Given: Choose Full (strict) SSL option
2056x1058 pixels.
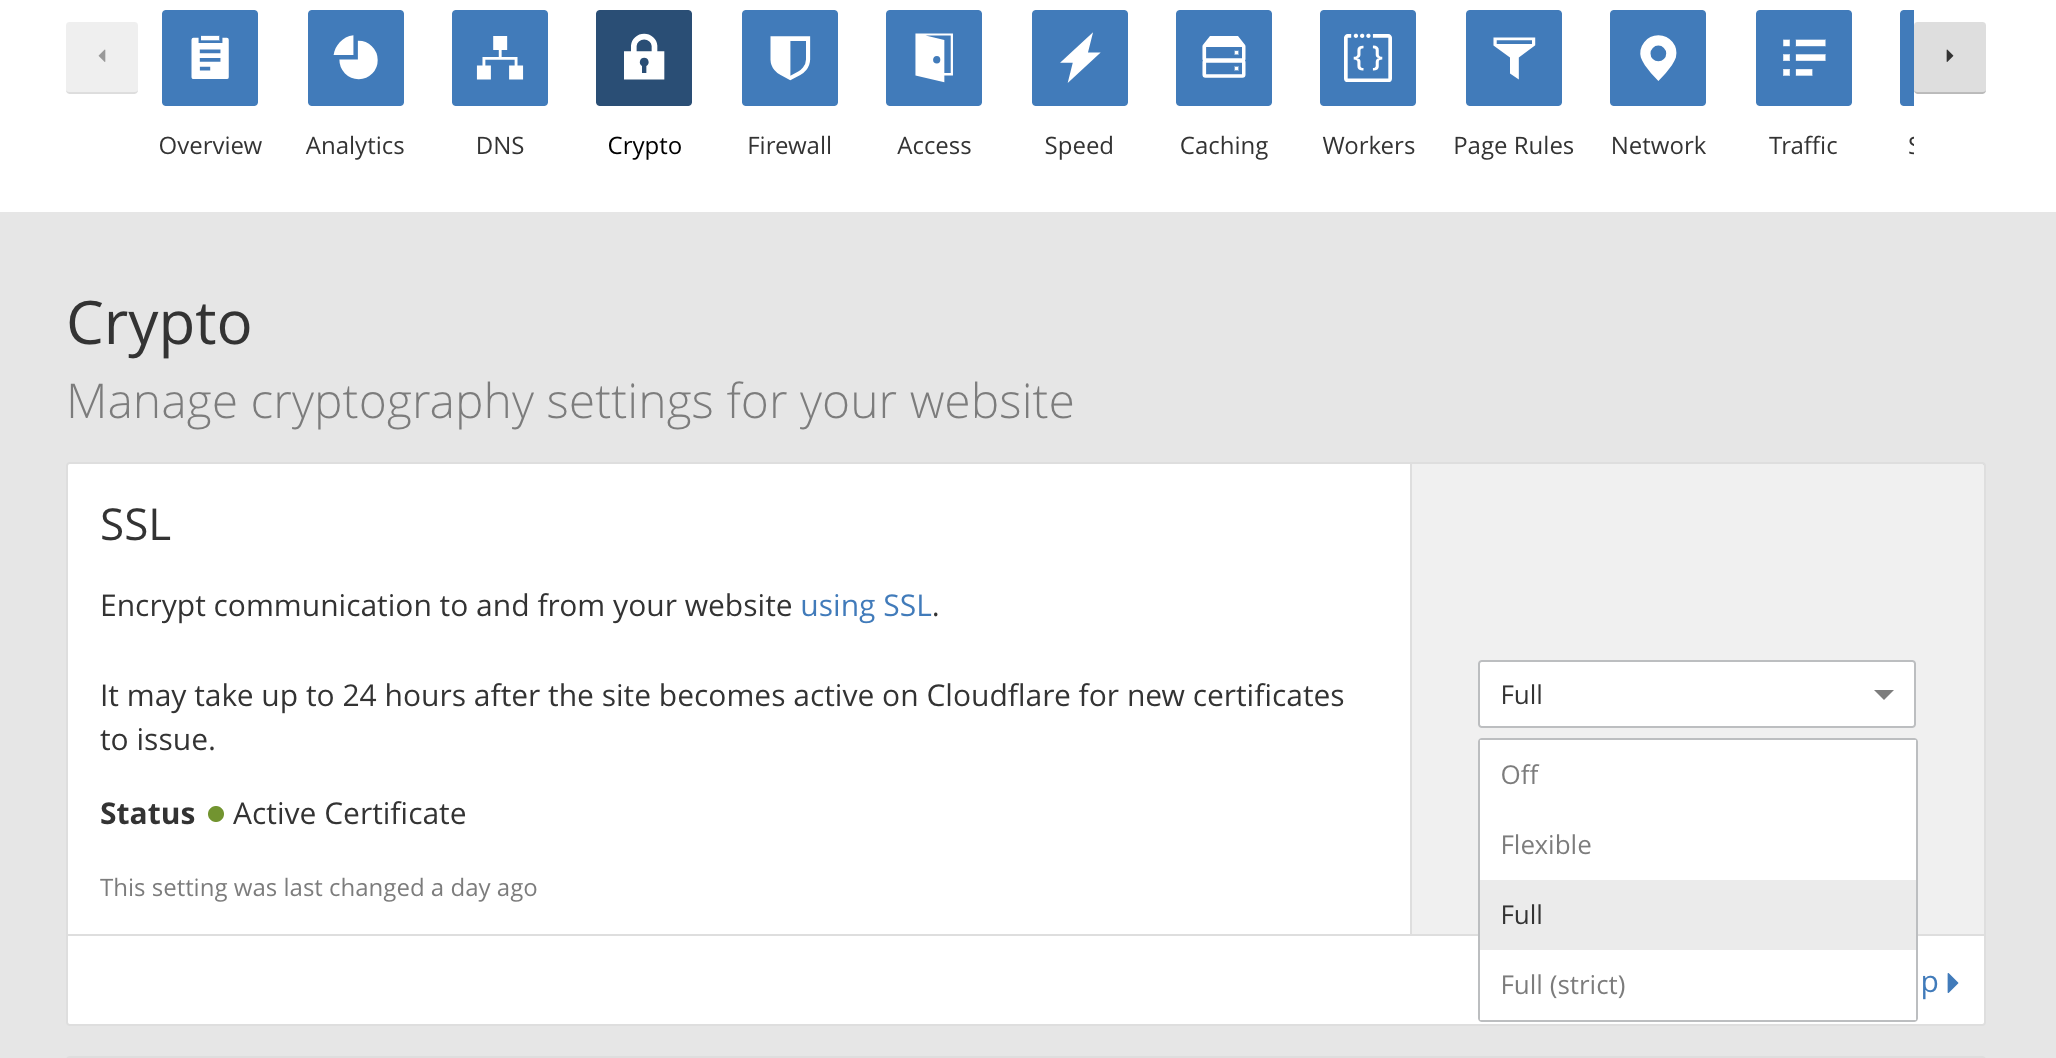Looking at the screenshot, I should tap(1696, 985).
